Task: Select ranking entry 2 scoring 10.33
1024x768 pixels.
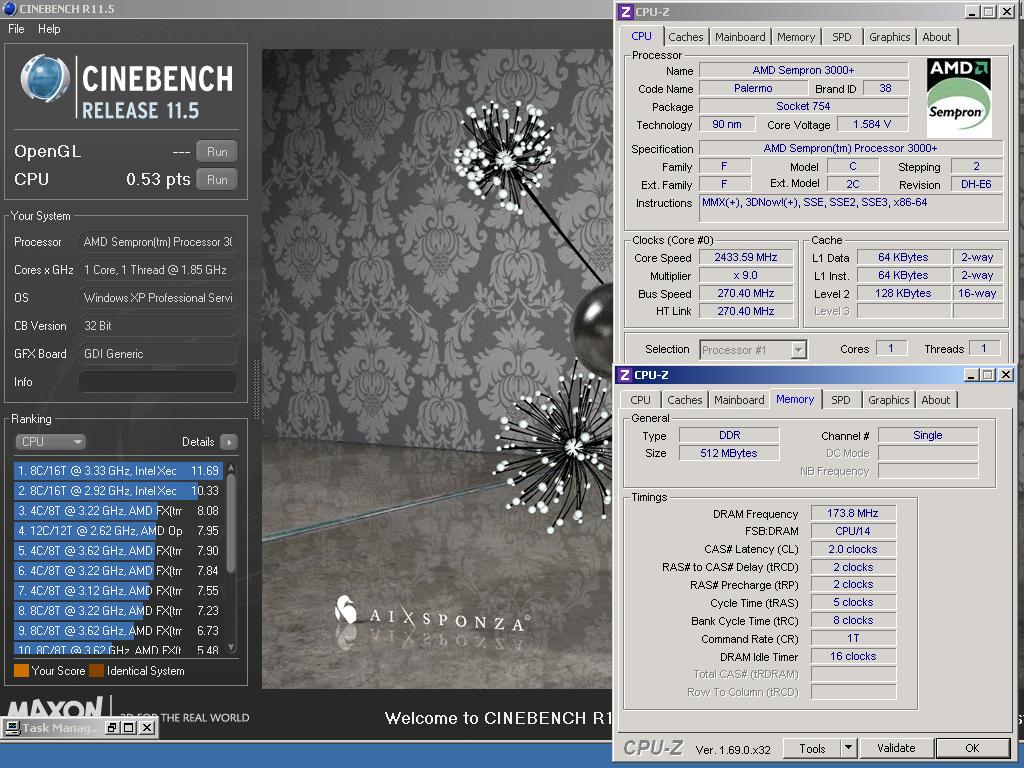Action: [118, 490]
